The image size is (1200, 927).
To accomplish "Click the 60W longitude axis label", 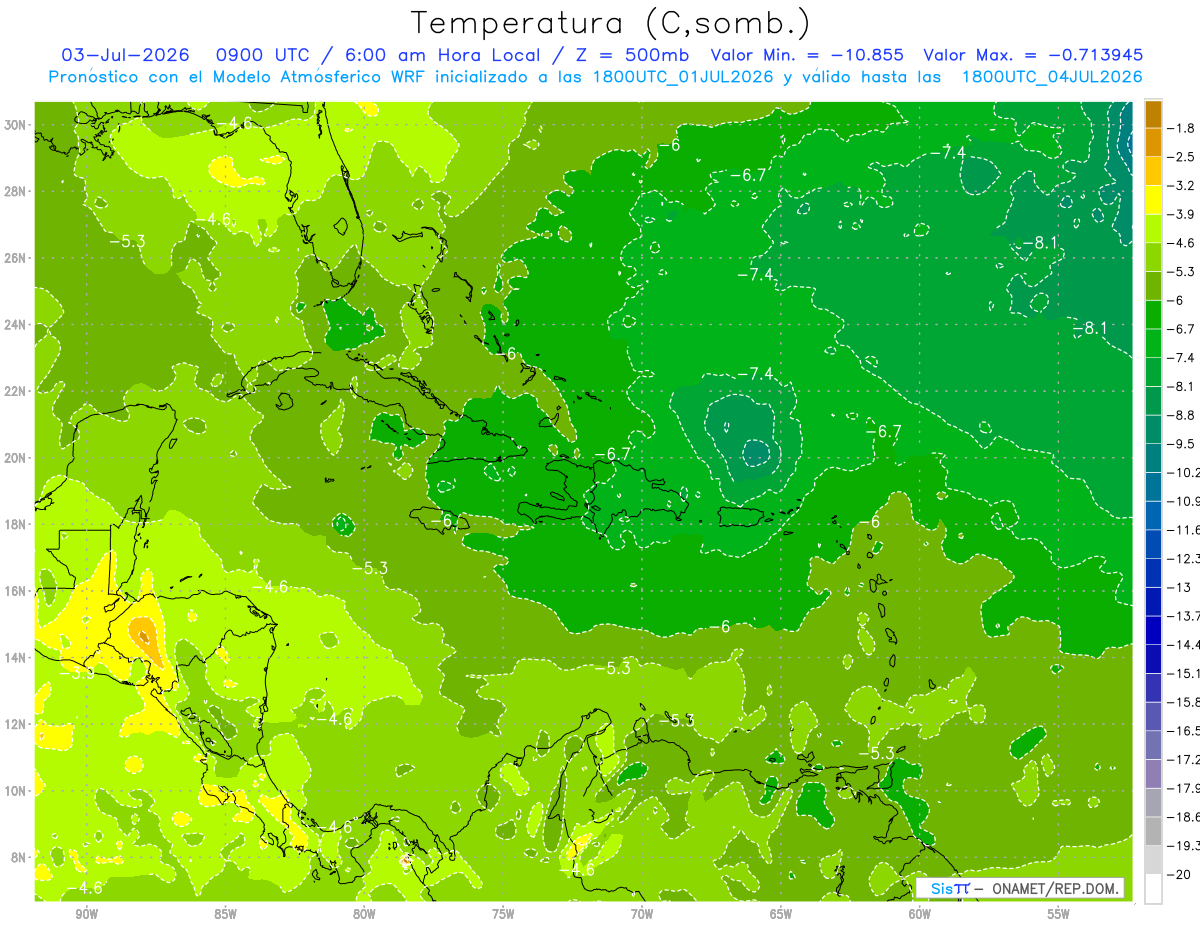I will click(x=920, y=915).
